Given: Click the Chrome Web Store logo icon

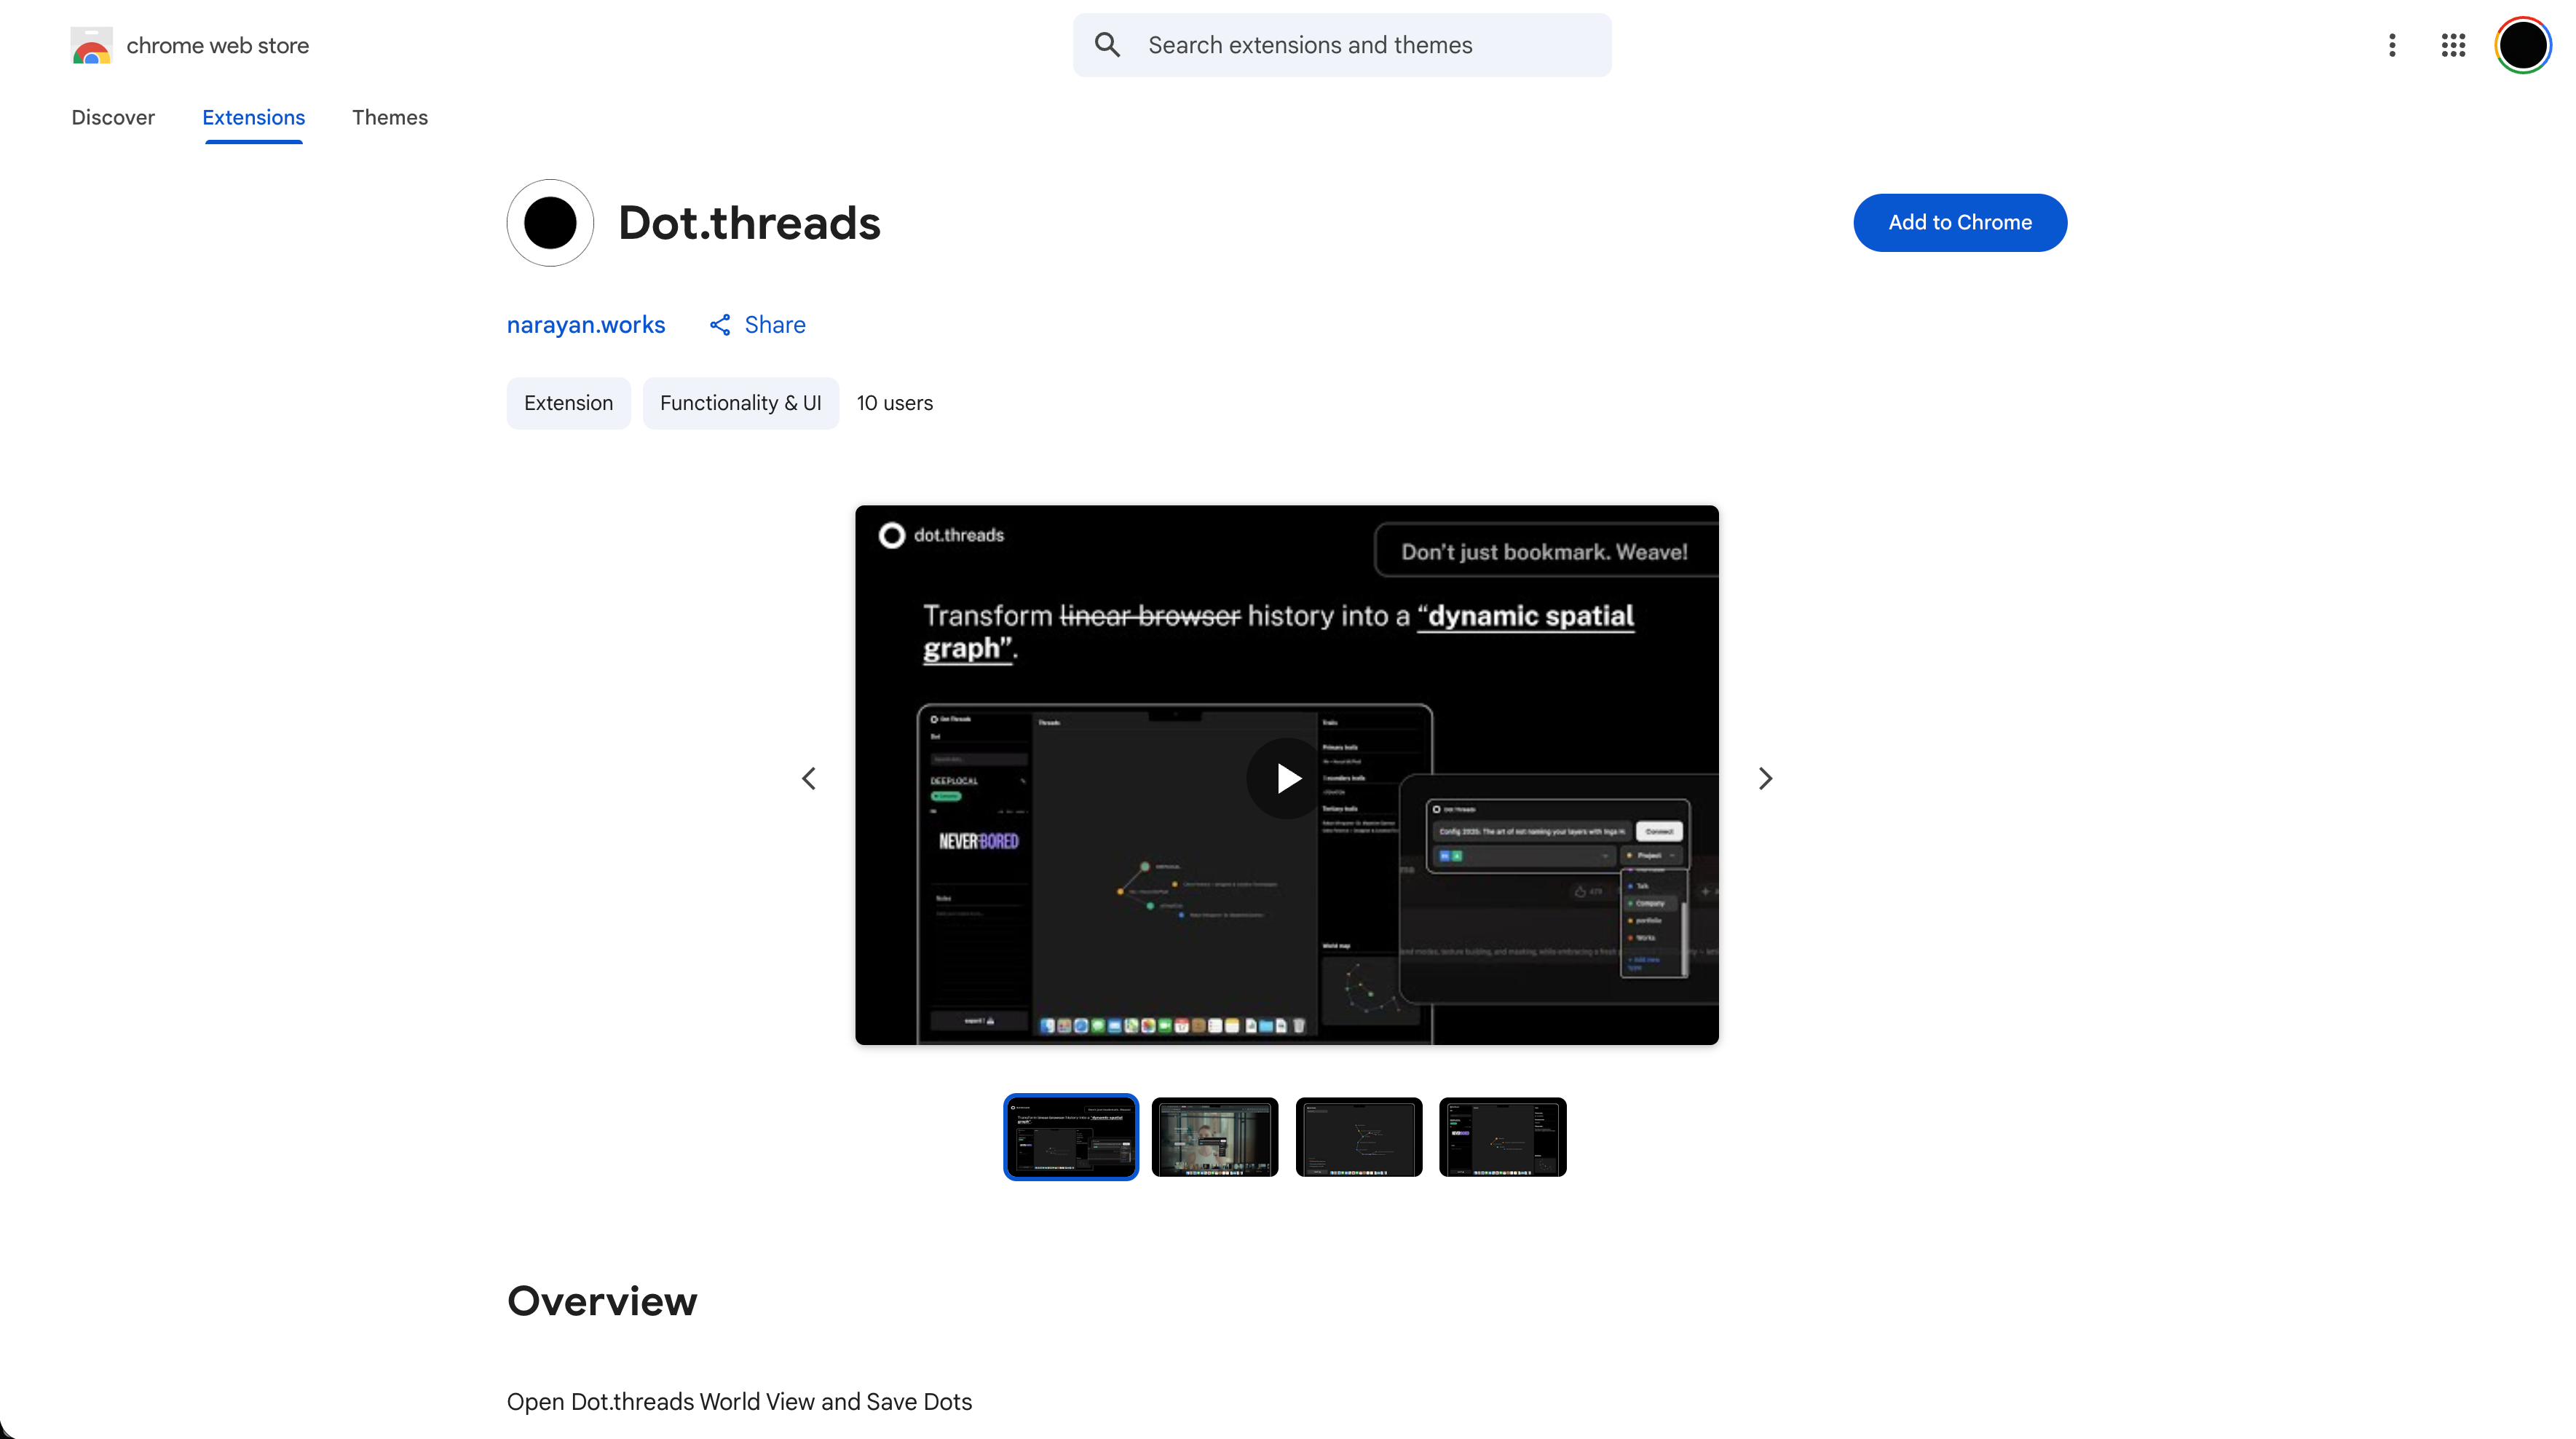Looking at the screenshot, I should pos(91,45).
